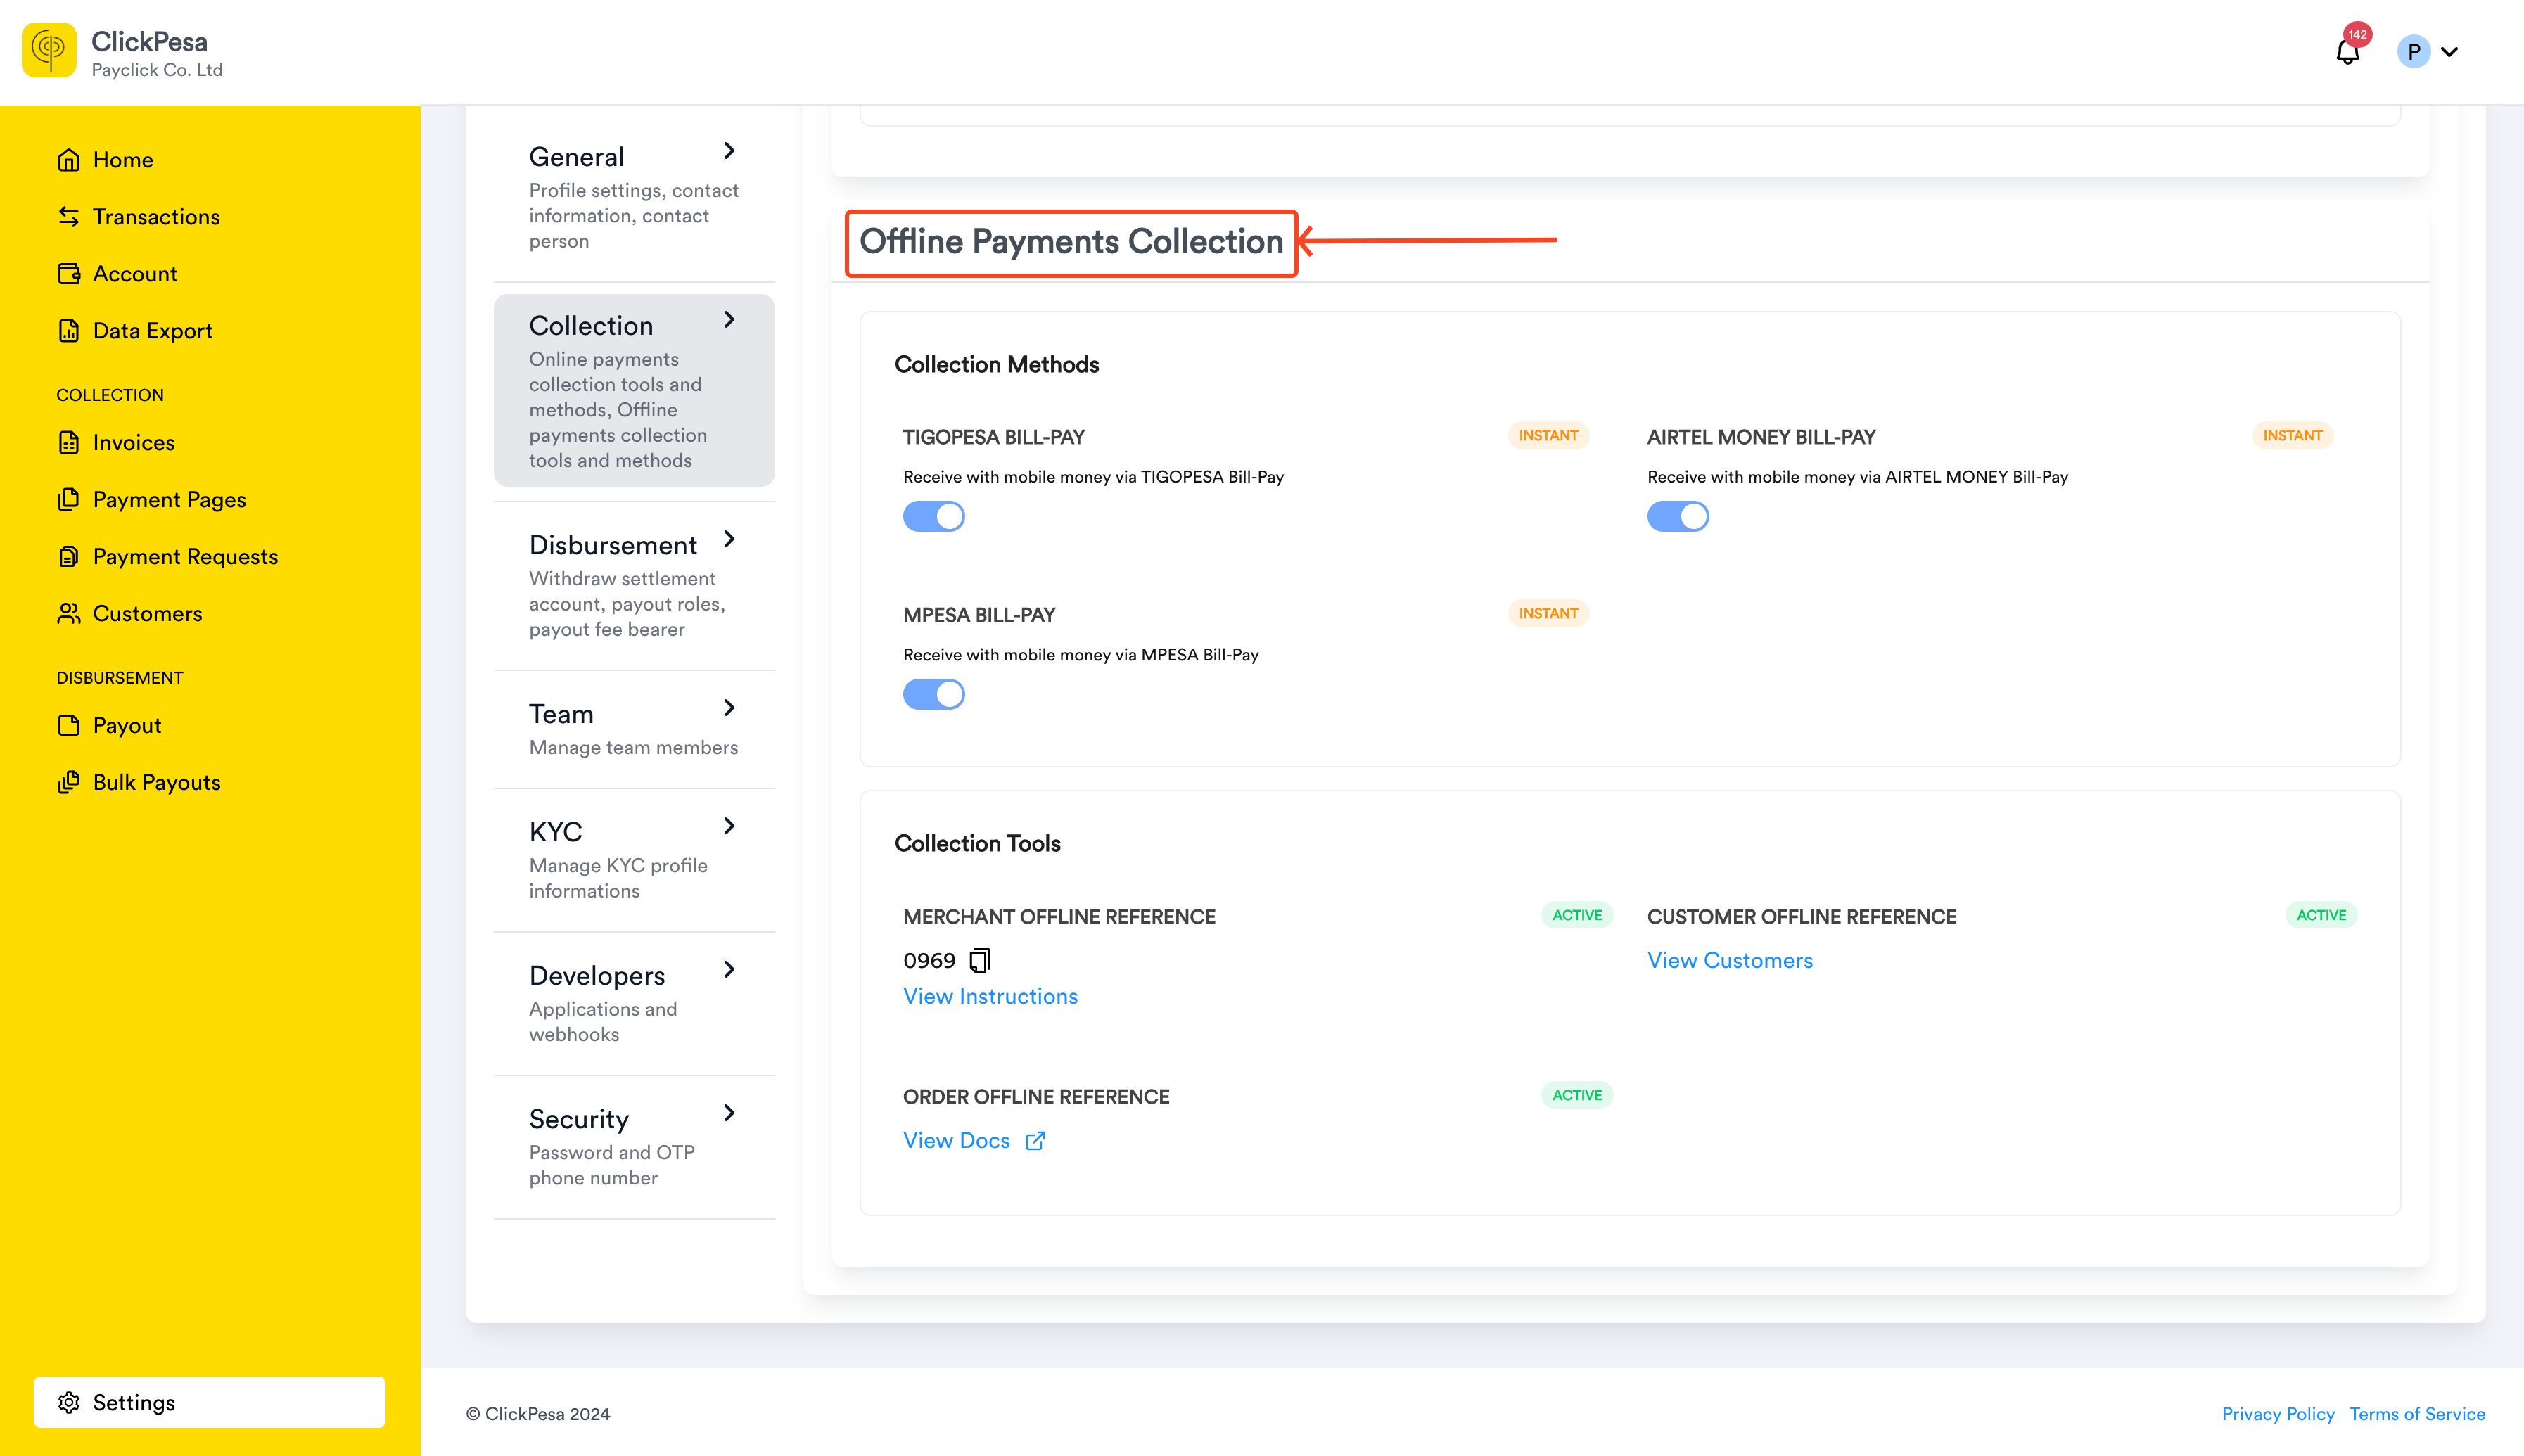
Task: Click the Invoices document icon
Action: click(69, 443)
